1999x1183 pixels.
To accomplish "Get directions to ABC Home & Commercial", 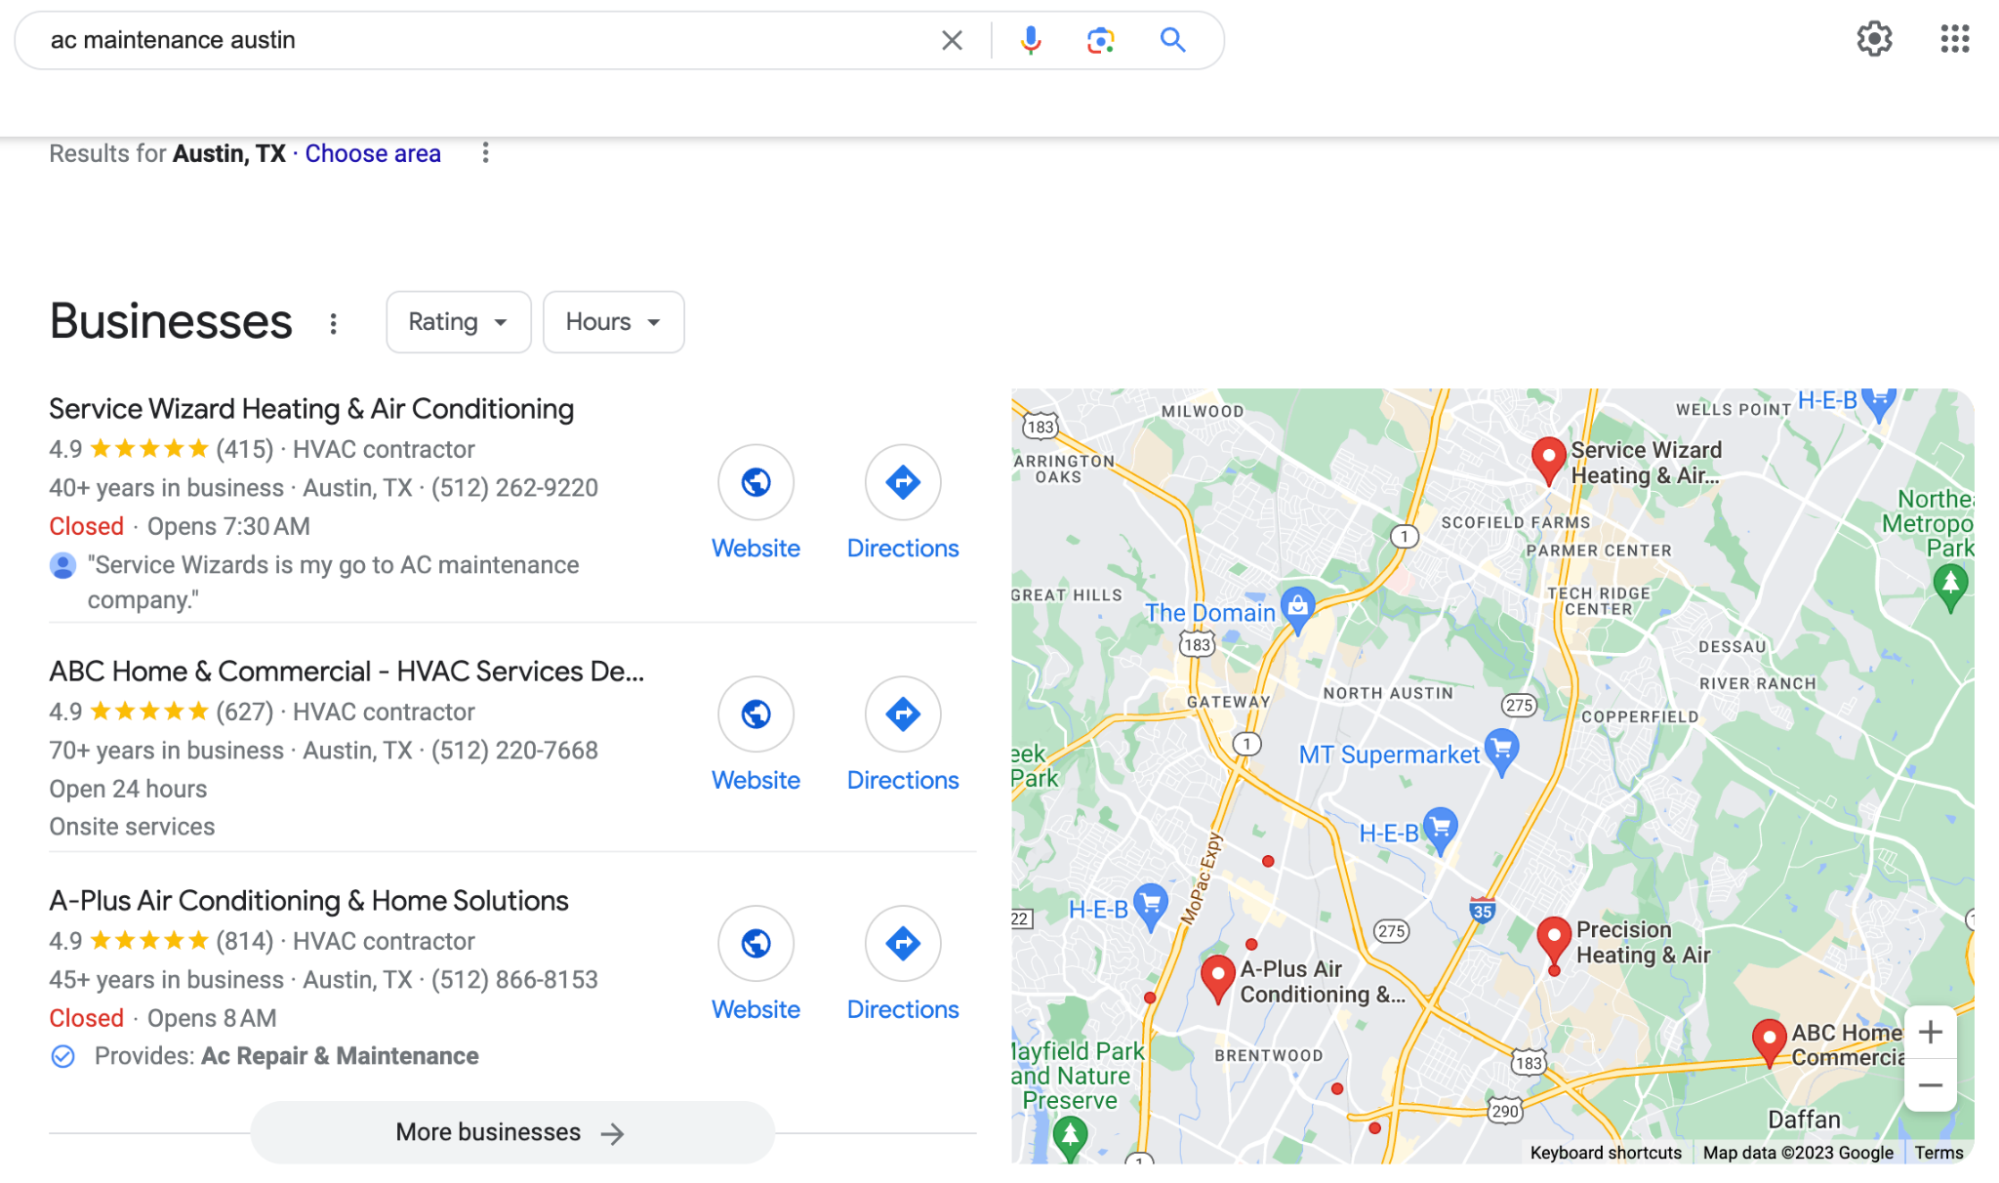I will [902, 714].
